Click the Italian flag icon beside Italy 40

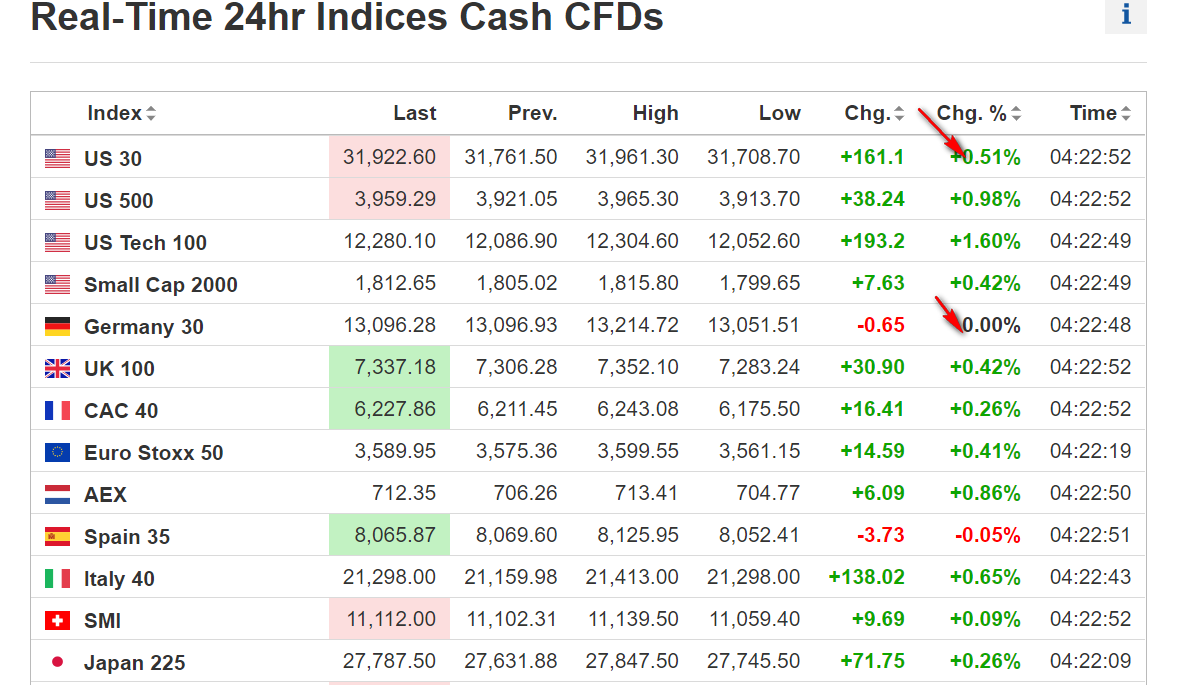(x=58, y=578)
